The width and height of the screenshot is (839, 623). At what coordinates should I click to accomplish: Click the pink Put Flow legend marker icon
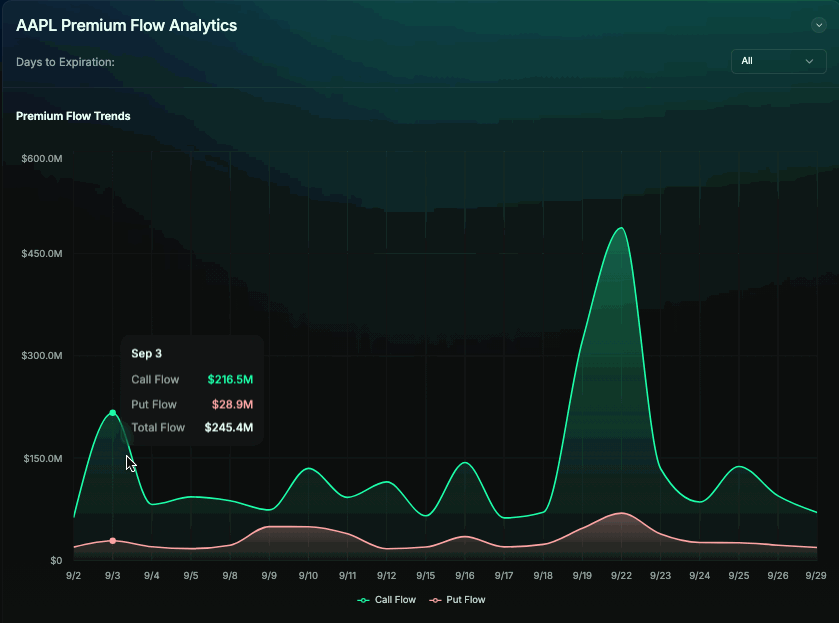(435, 600)
